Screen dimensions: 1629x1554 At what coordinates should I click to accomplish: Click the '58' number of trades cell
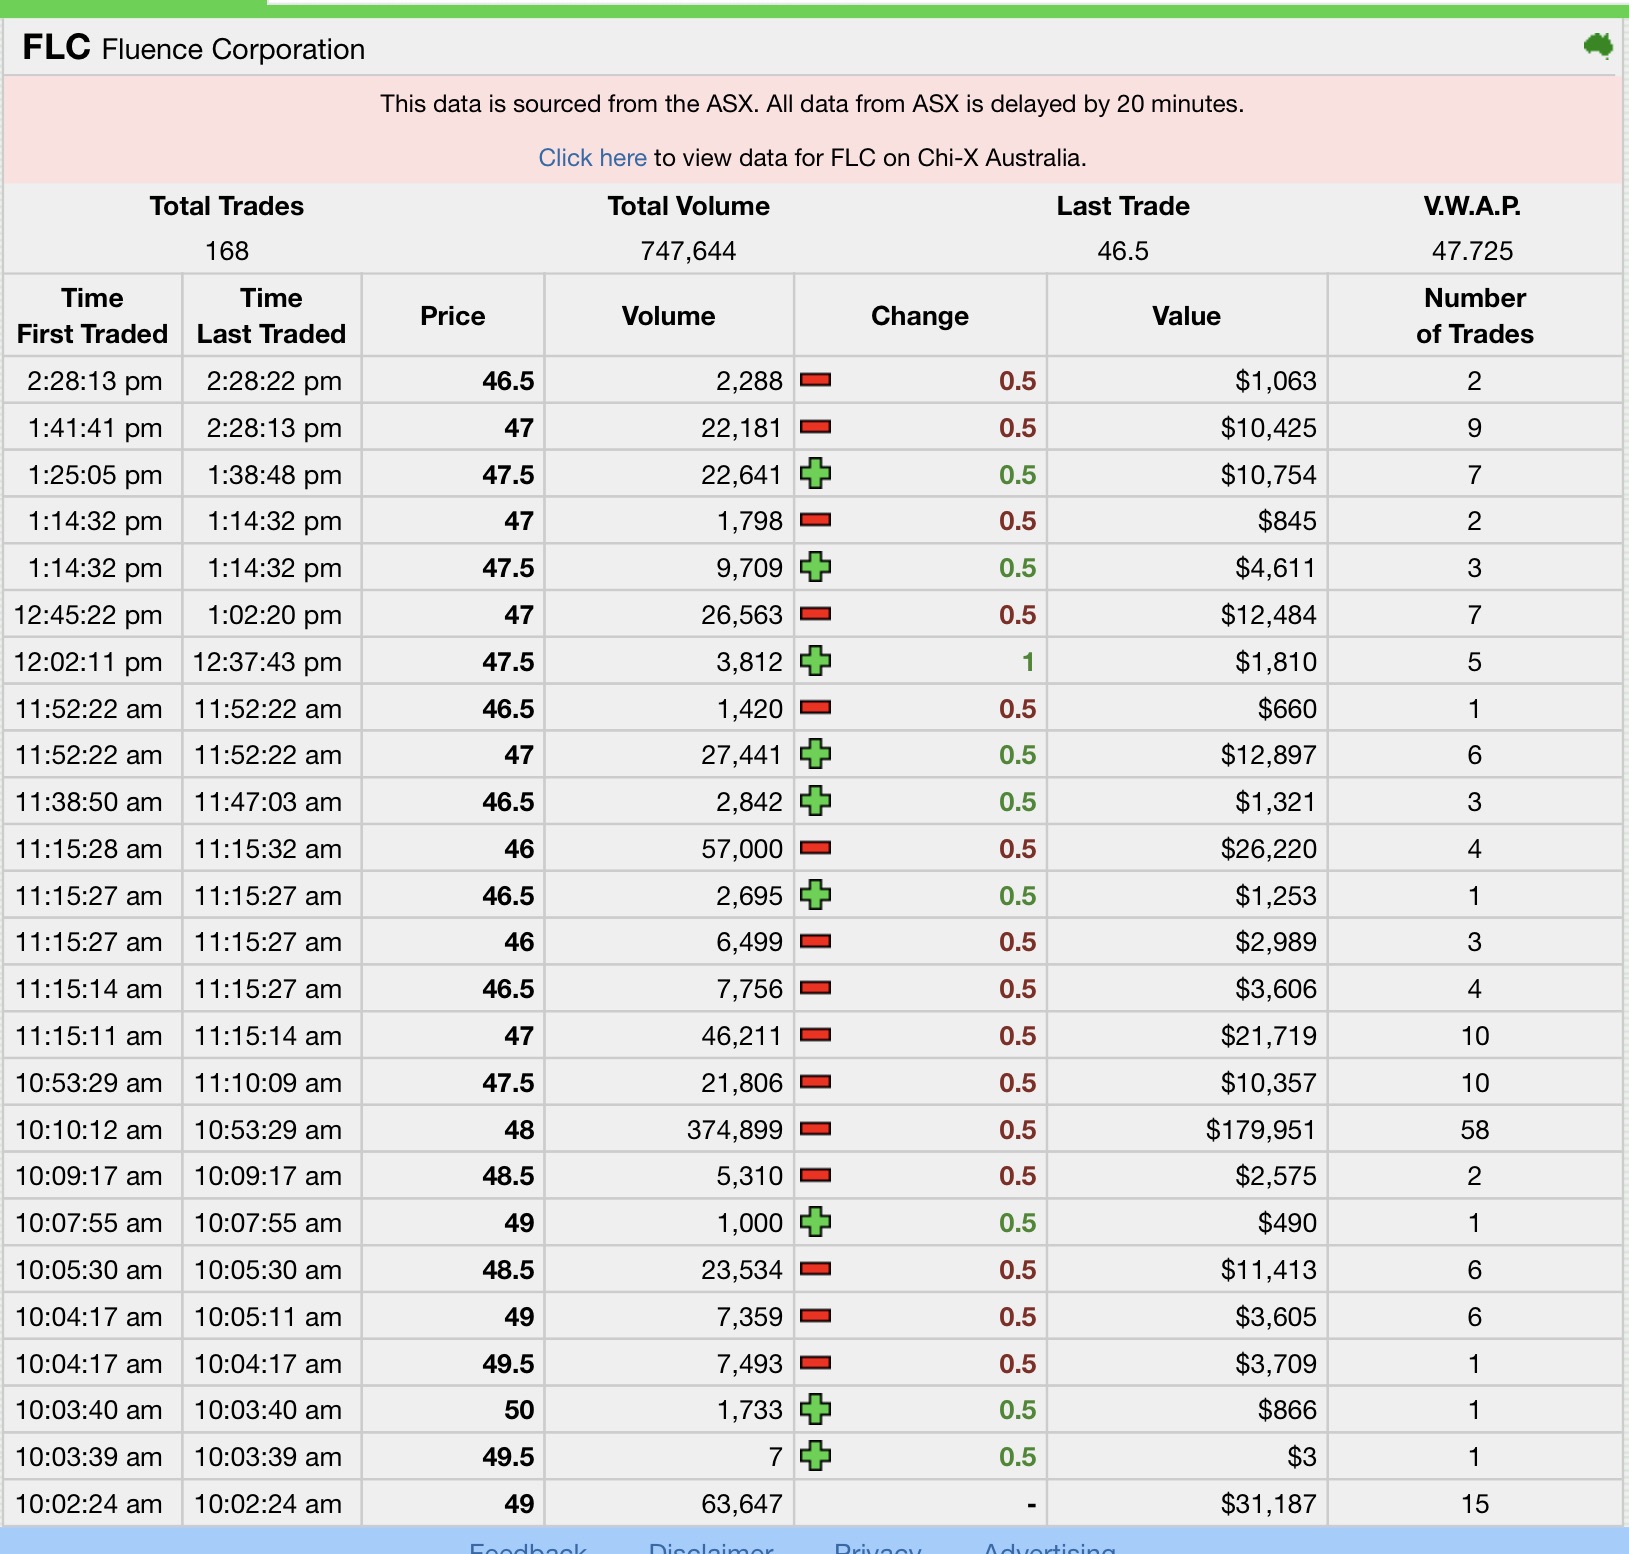tap(1475, 1130)
